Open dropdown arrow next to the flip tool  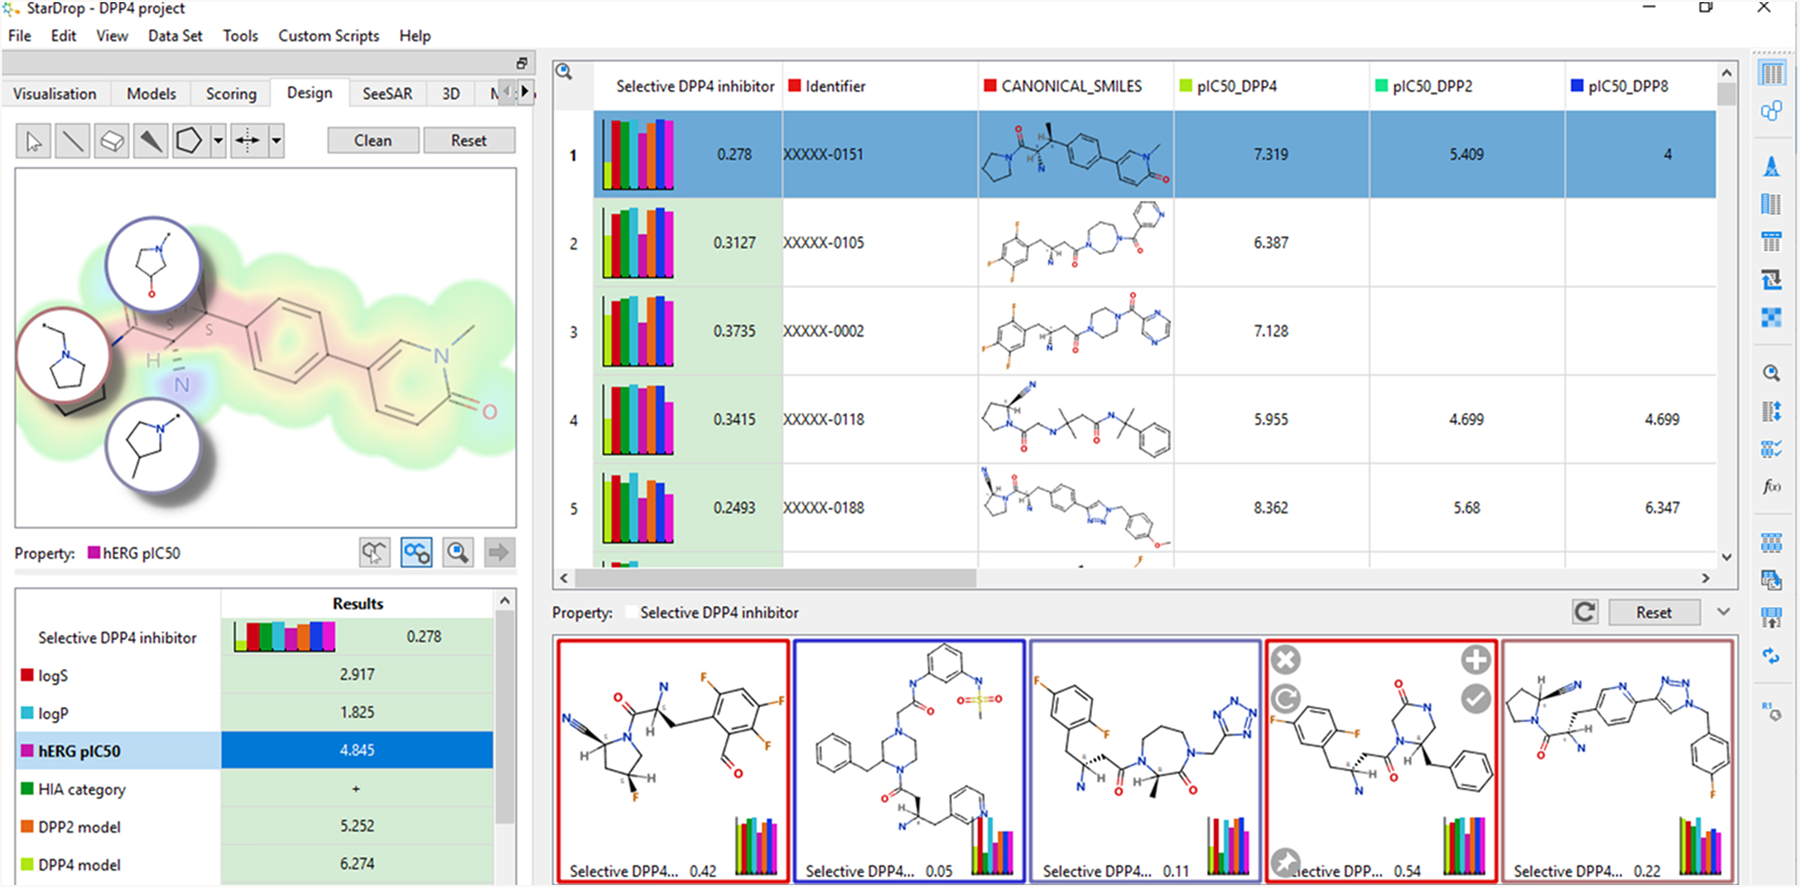click(276, 141)
